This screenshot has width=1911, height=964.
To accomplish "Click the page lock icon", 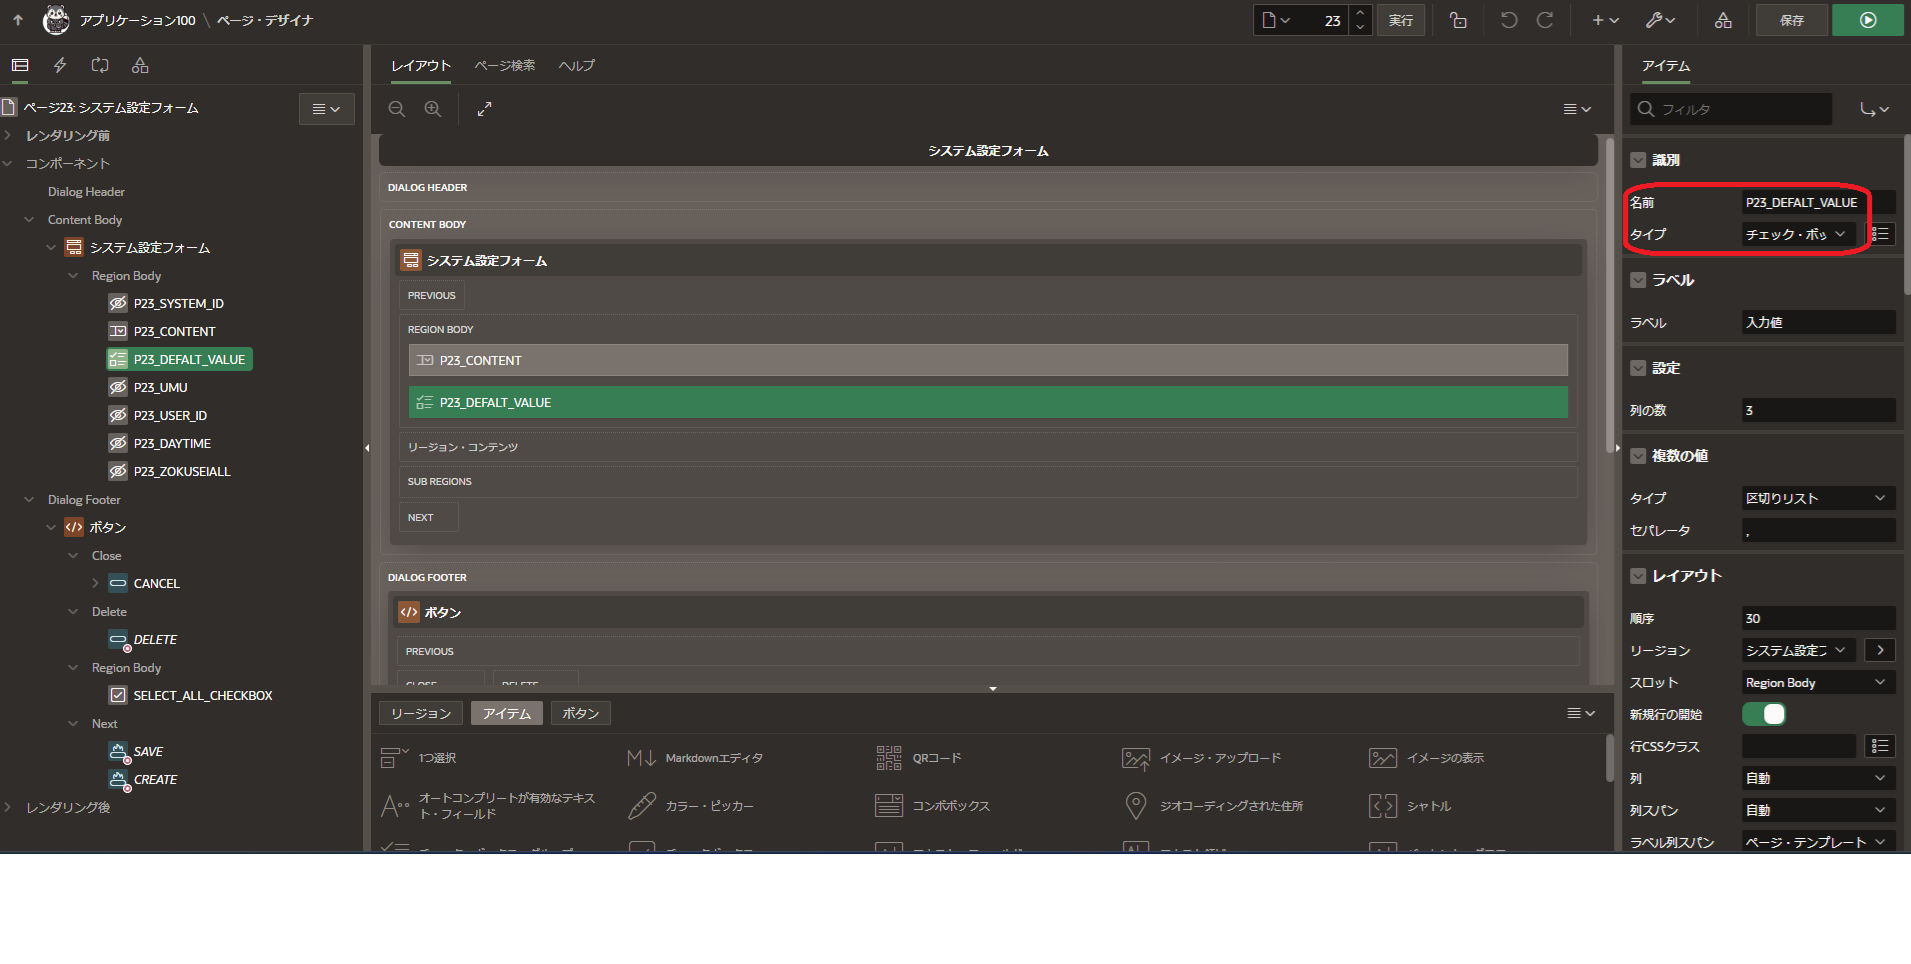I will tap(1458, 20).
